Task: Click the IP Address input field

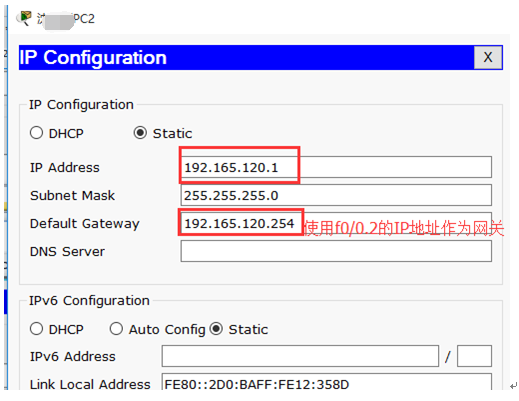Action: coord(336,167)
